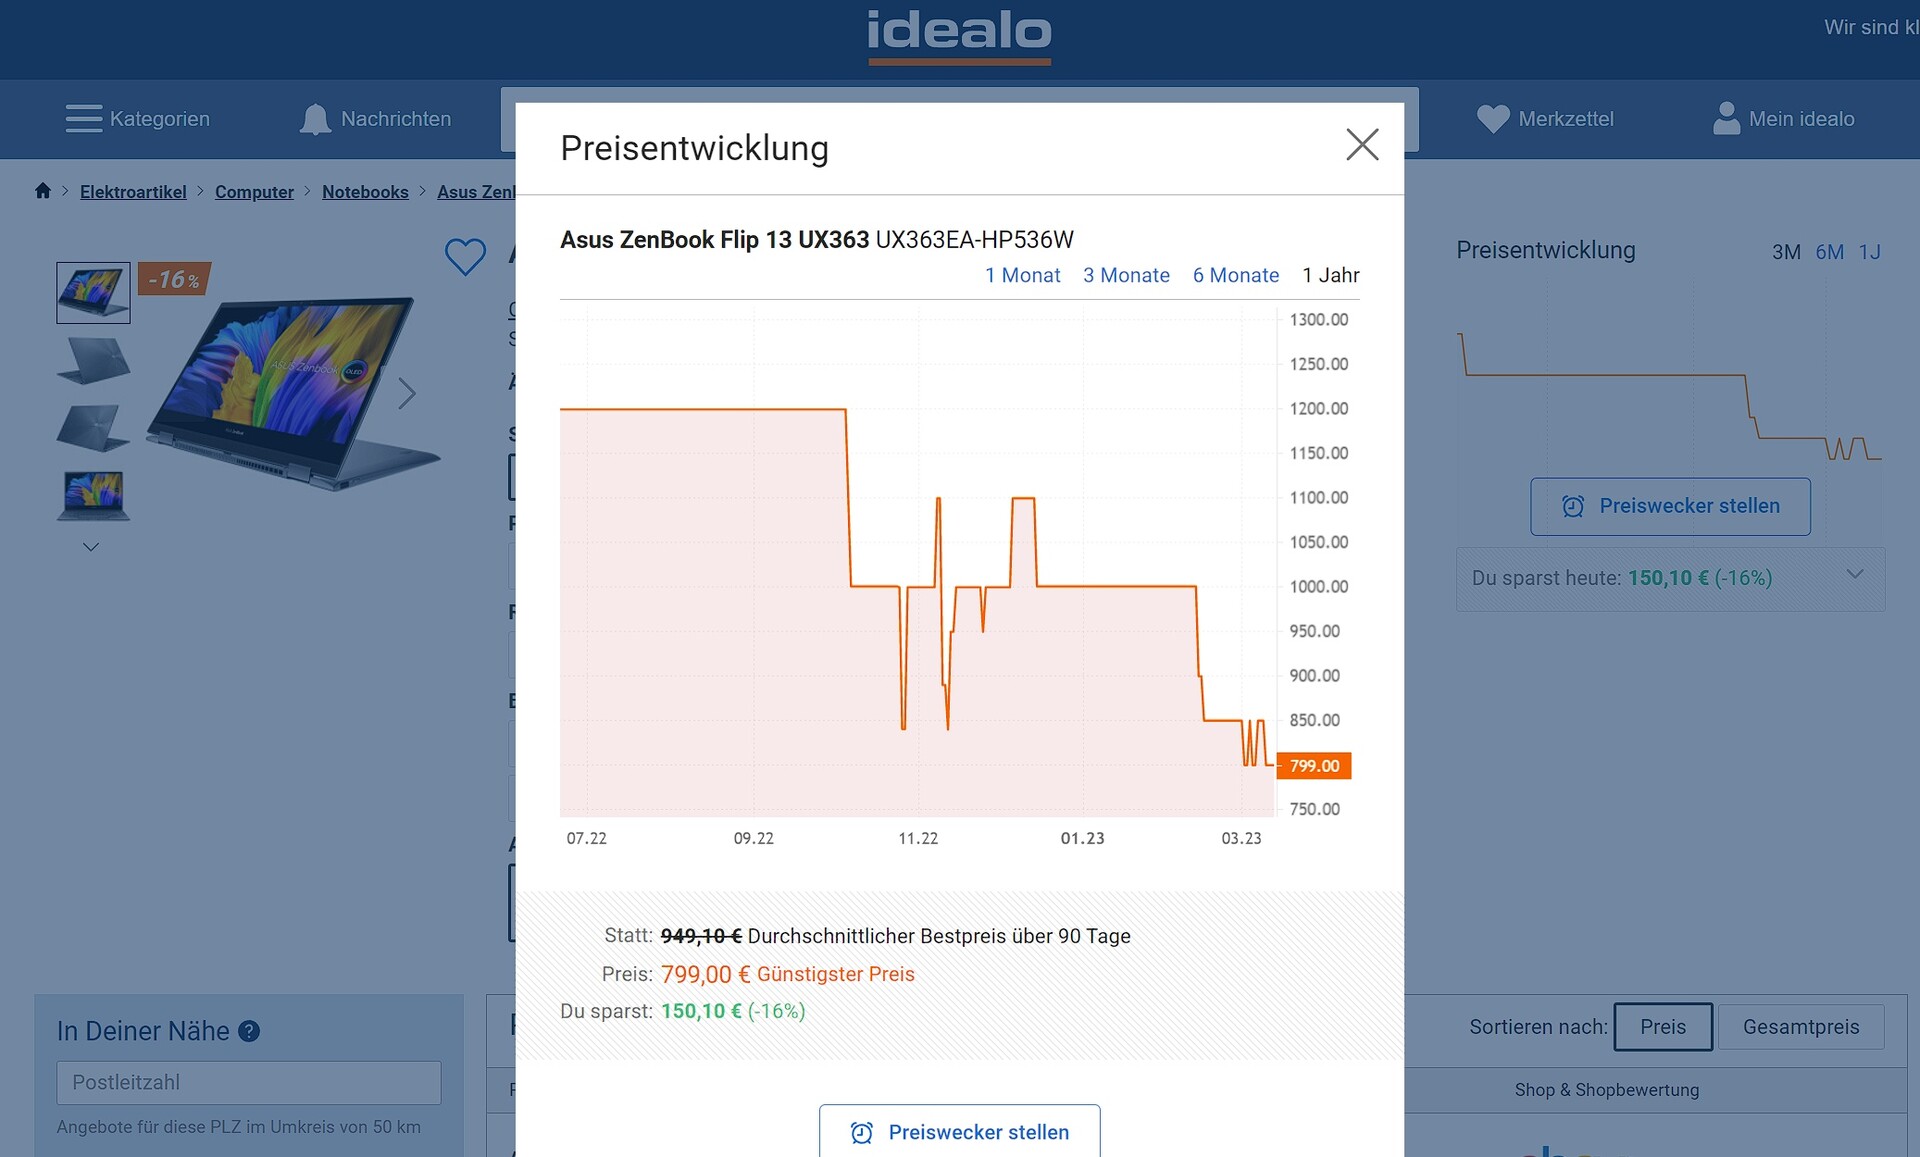The image size is (1920, 1157).
Task: Close the Preisentwicklung dialog
Action: pos(1362,145)
